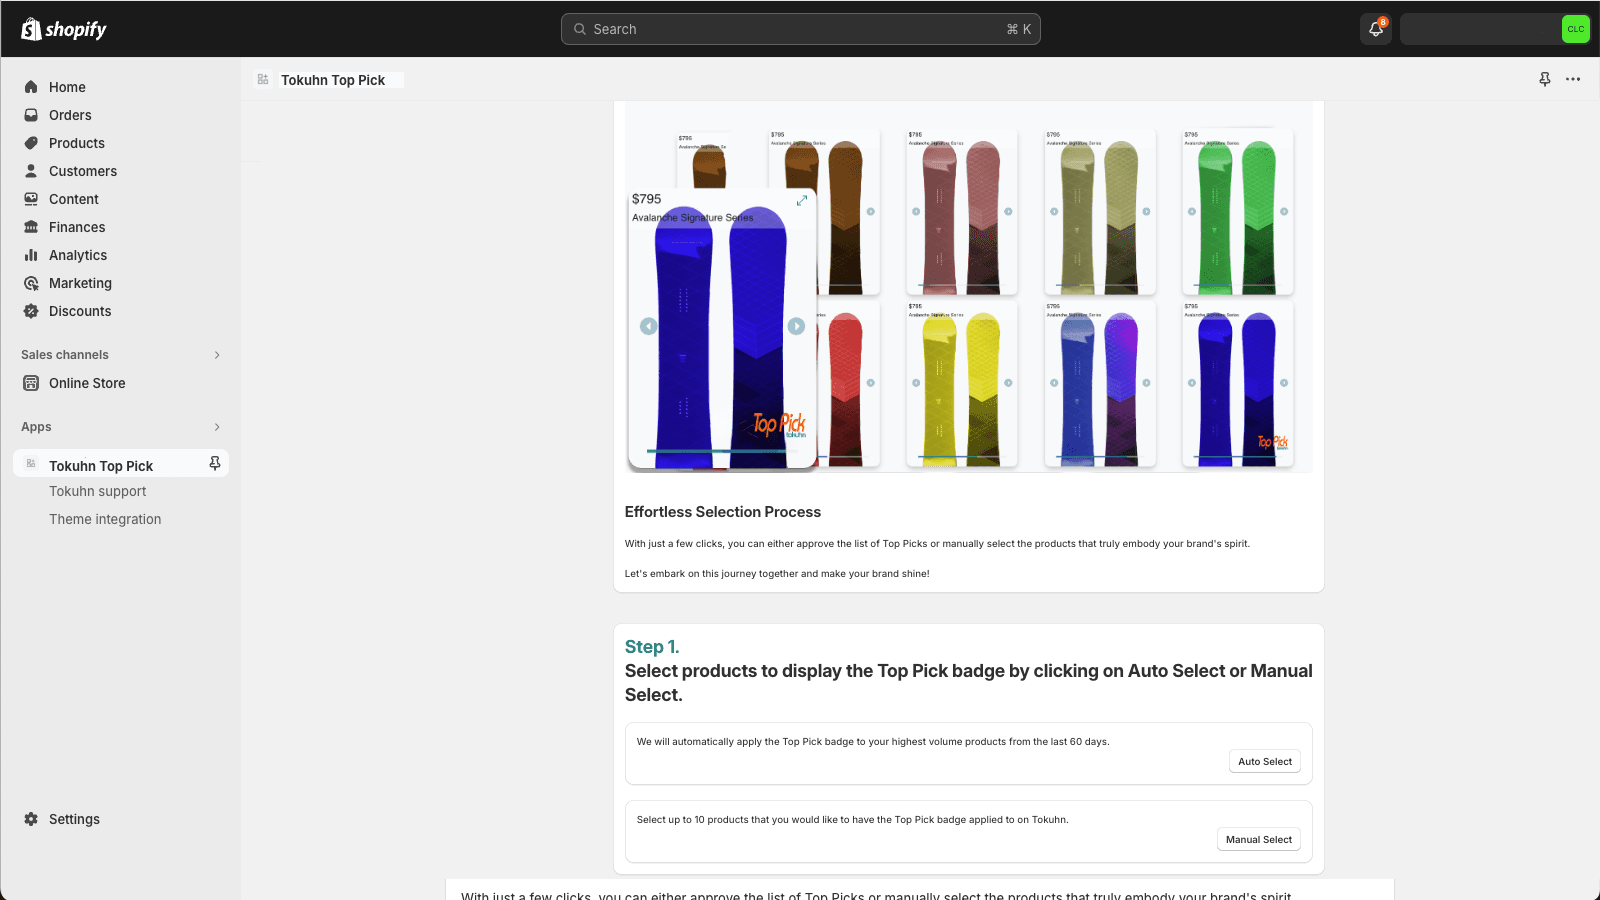
Task: Open the notifications bell
Action: (1375, 29)
